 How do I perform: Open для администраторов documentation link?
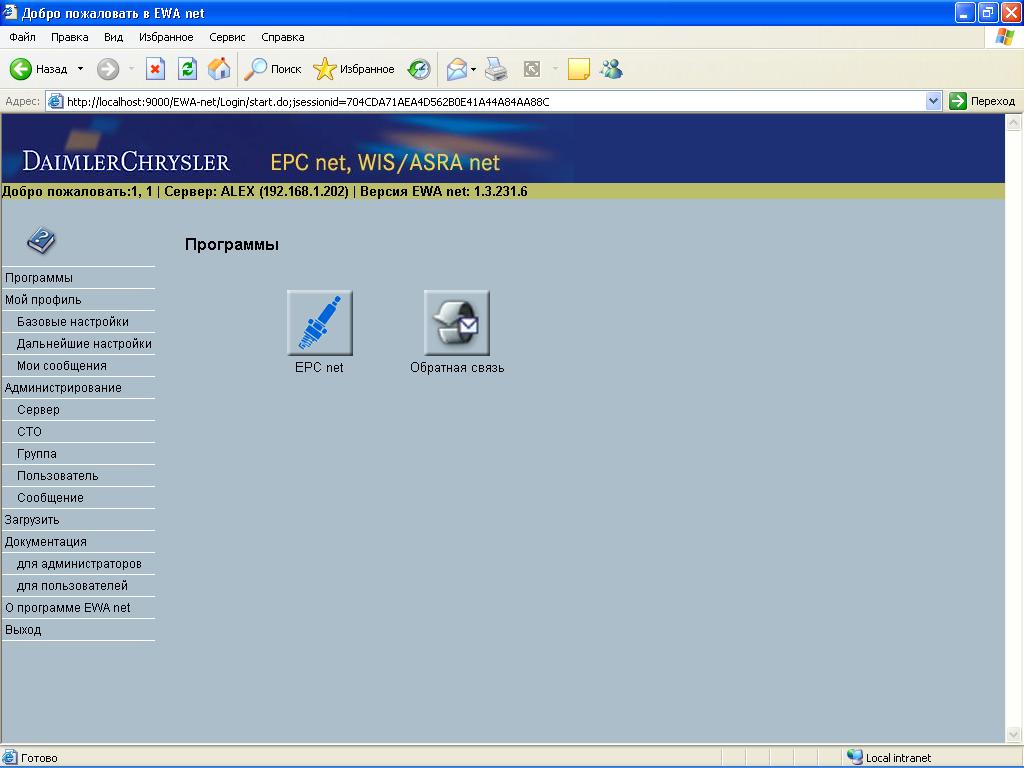click(79, 564)
